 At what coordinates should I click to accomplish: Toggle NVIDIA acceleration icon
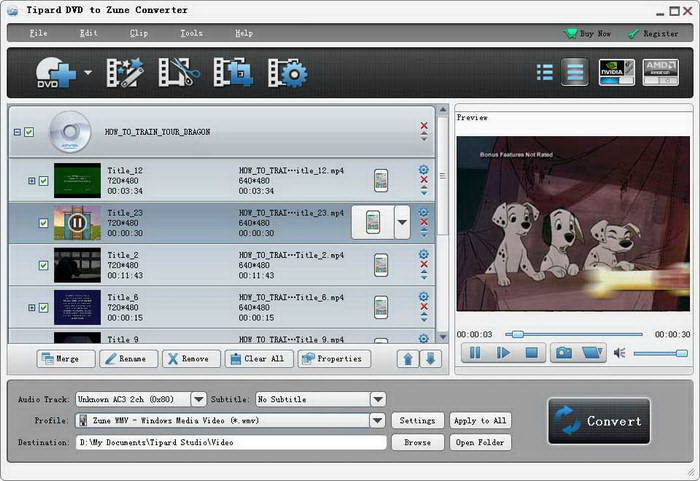[x=616, y=72]
